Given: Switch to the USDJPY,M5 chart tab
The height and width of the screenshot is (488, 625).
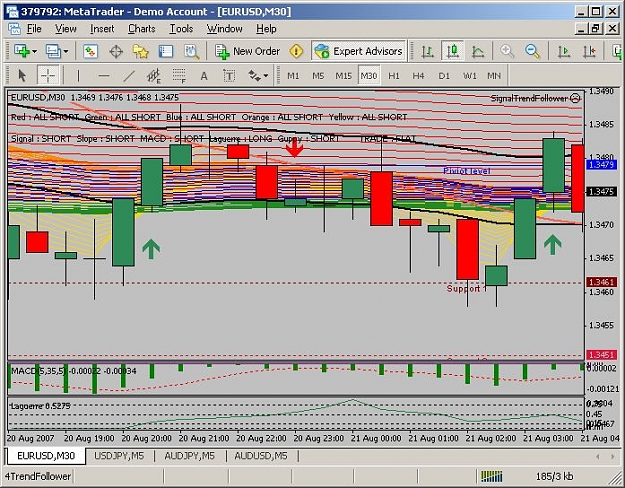Looking at the screenshot, I should 119,456.
